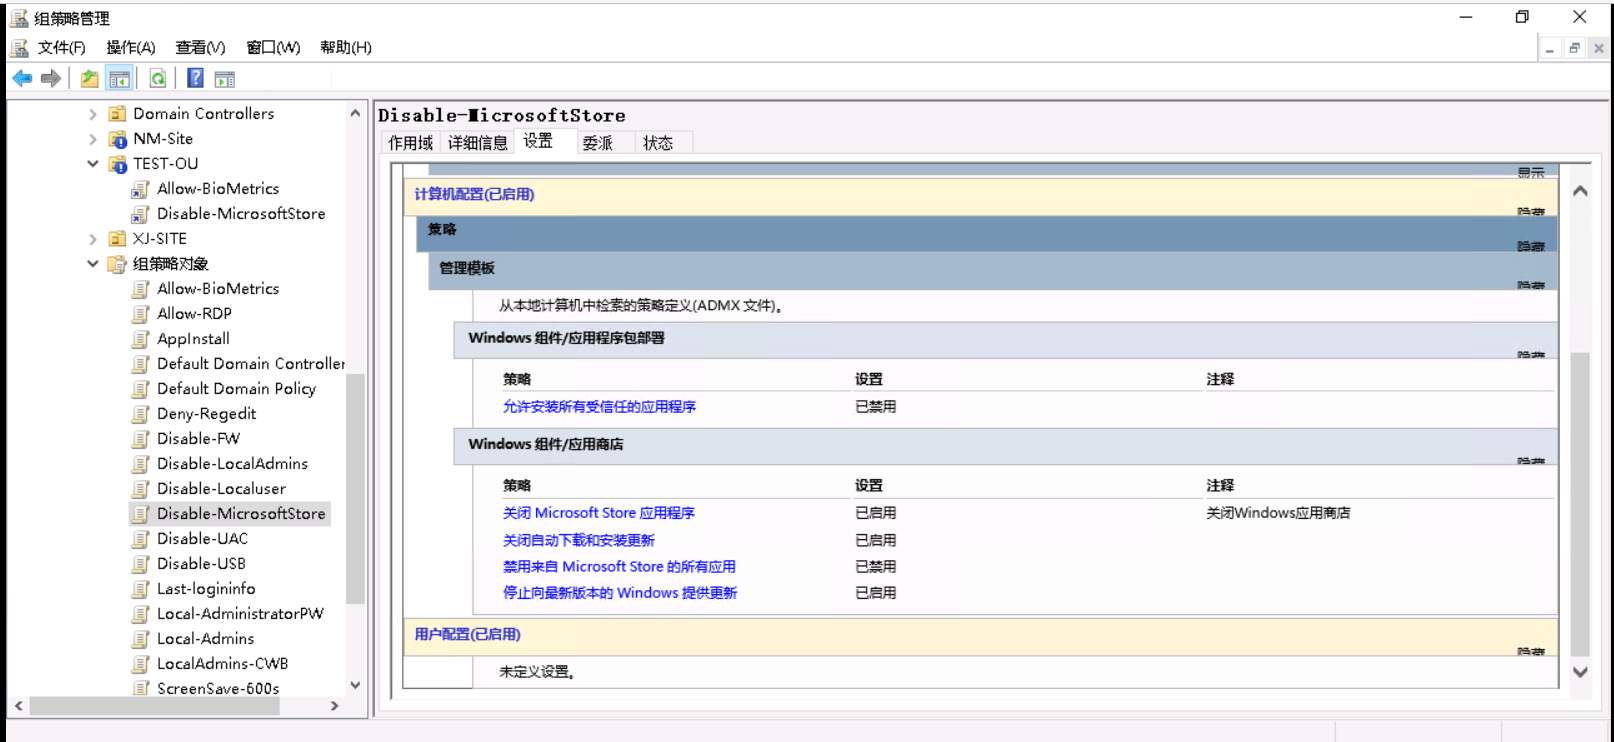The height and width of the screenshot is (742, 1614).
Task: Click the TEST-OU container icon
Action: click(x=118, y=164)
